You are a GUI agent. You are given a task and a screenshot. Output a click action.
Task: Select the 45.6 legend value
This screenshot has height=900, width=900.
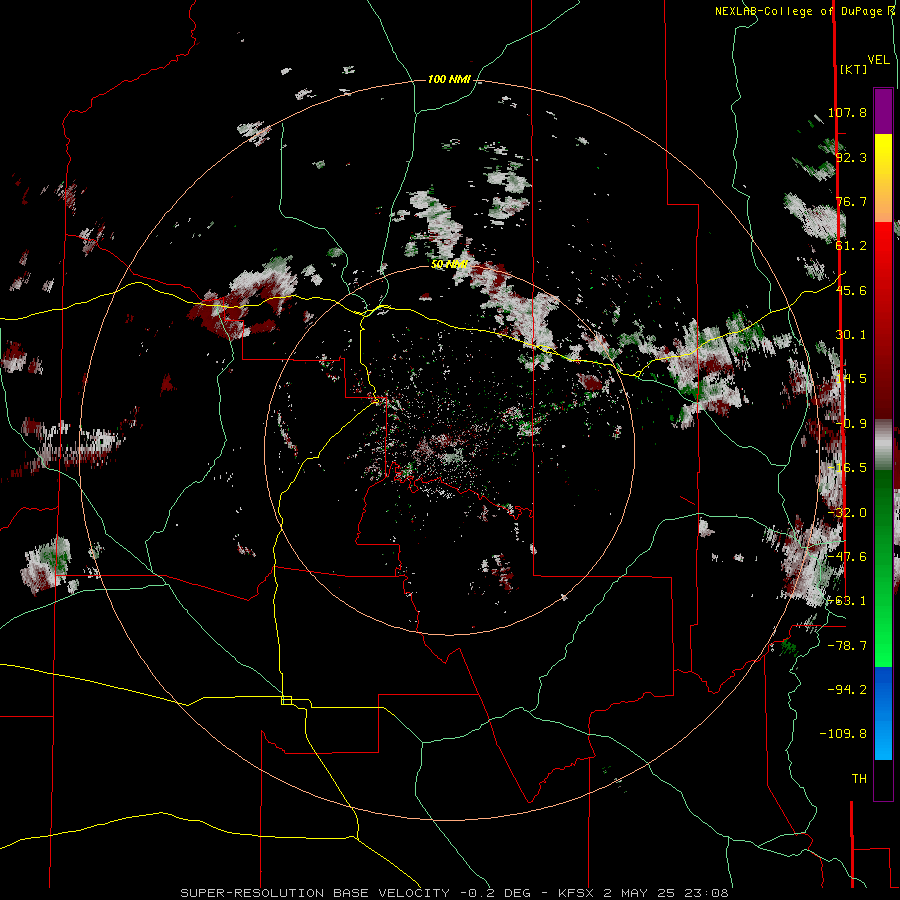(851, 290)
